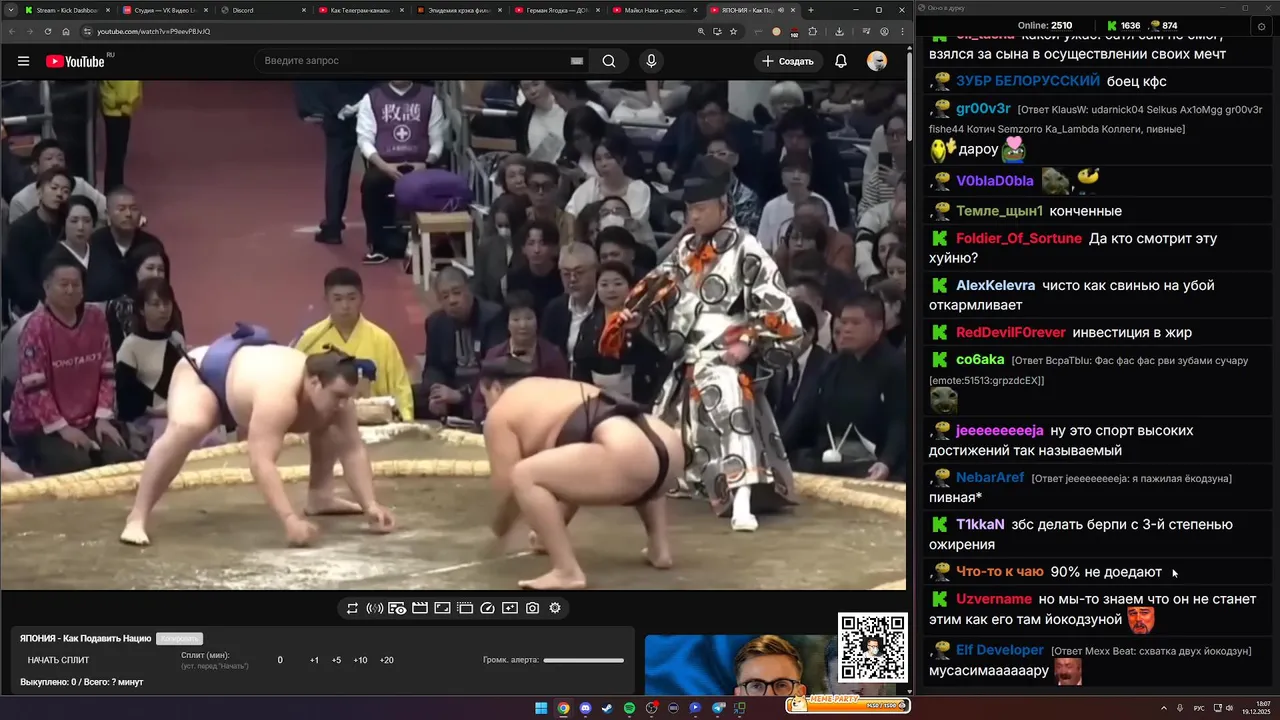This screenshot has height=720, width=1280.
Task: Open the taskbar clock showing 18:07
Action: [x=1256, y=708]
